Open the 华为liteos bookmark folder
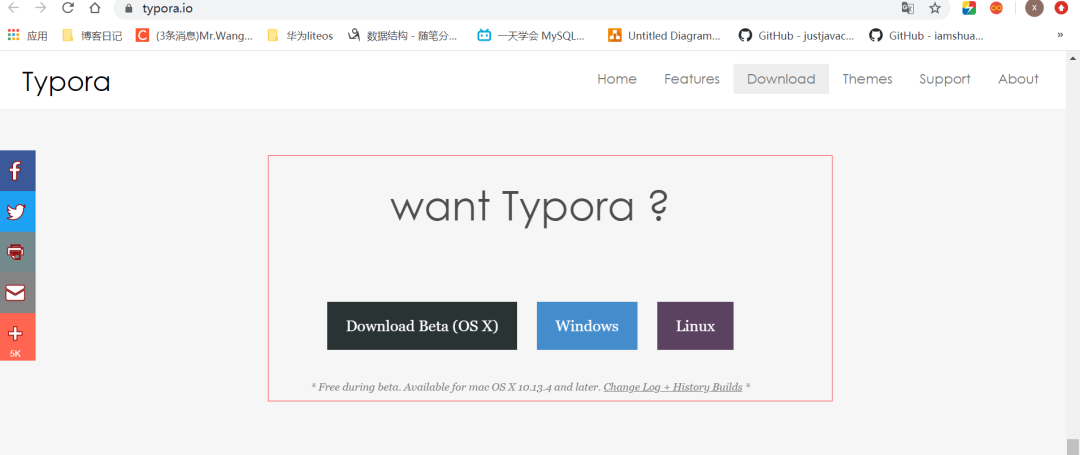 click(300, 36)
